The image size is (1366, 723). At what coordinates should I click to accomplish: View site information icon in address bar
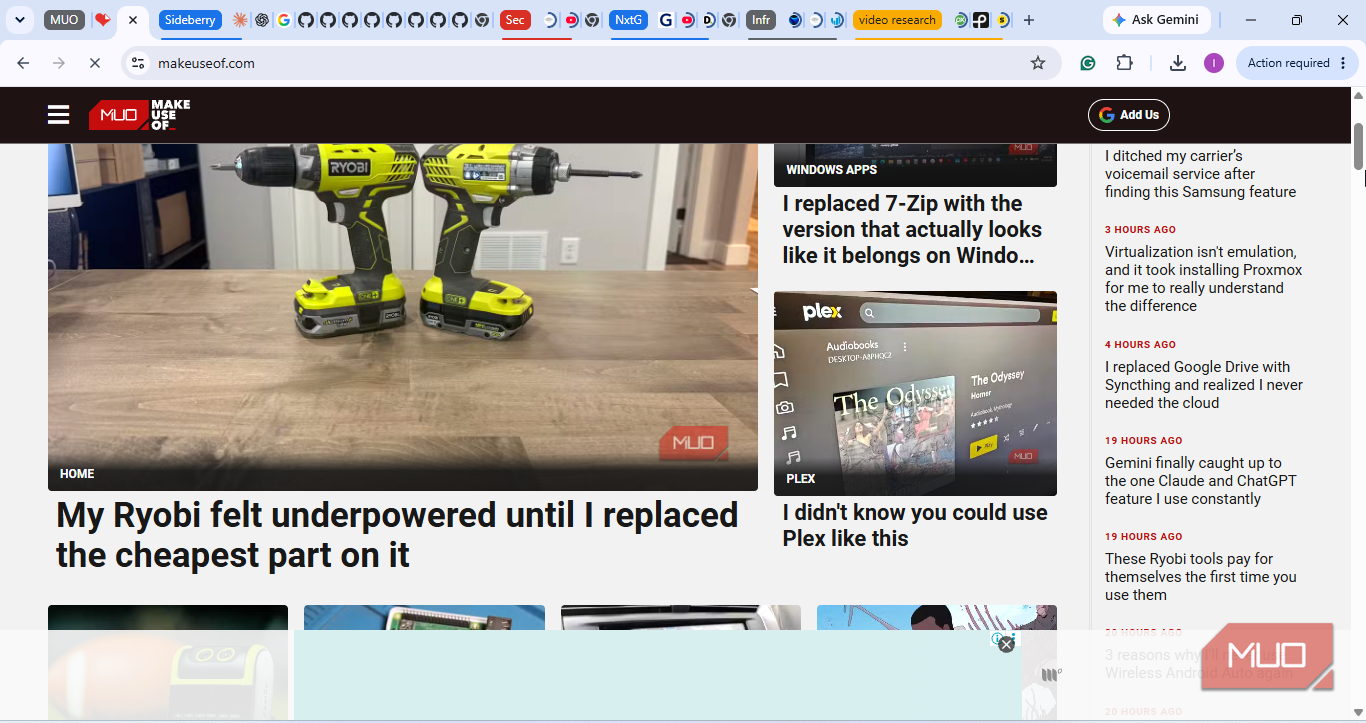[138, 63]
